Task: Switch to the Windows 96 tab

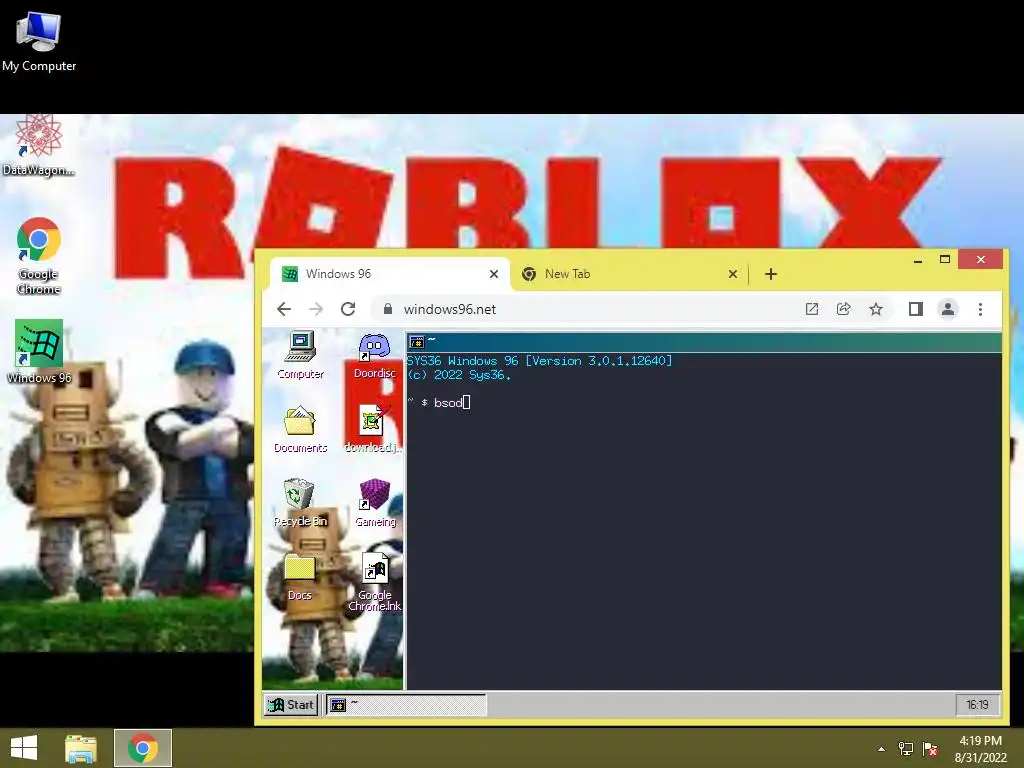Action: coord(390,274)
